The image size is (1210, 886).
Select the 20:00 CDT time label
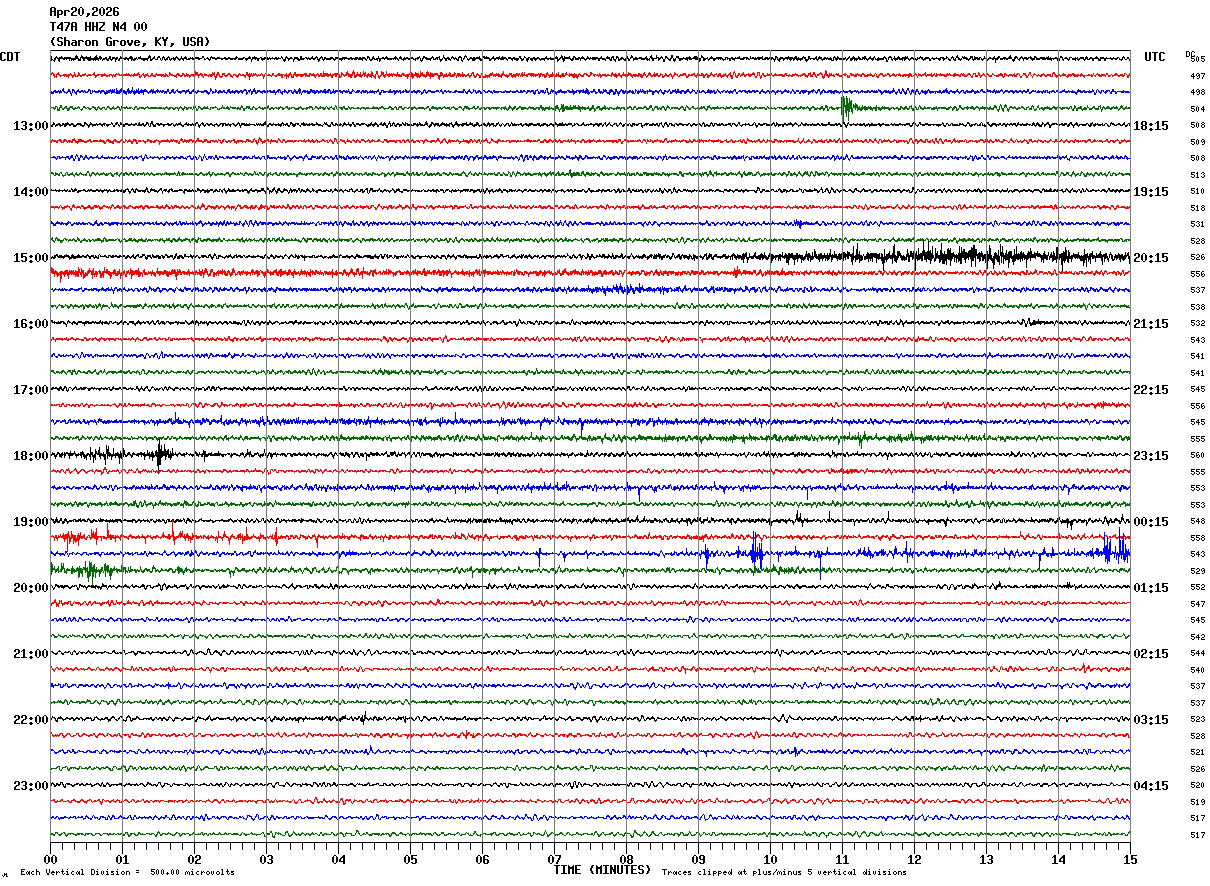click(x=31, y=588)
